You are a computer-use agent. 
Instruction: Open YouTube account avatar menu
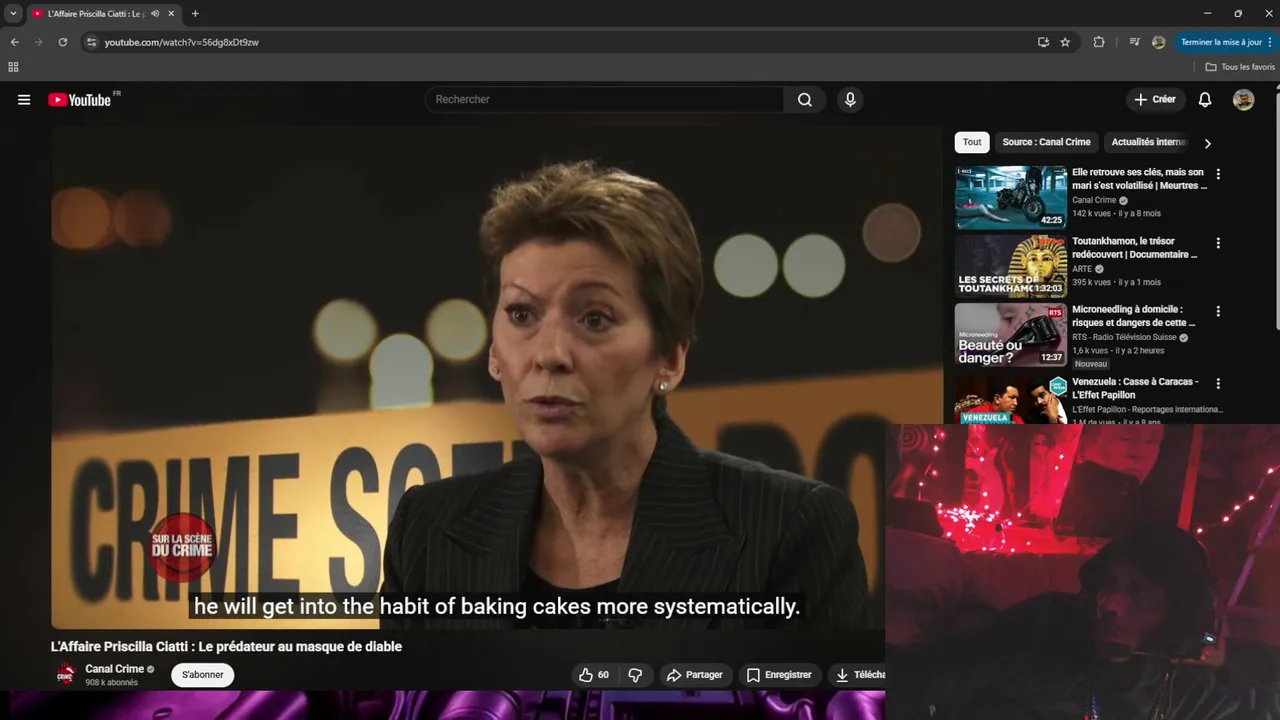[x=1243, y=99]
